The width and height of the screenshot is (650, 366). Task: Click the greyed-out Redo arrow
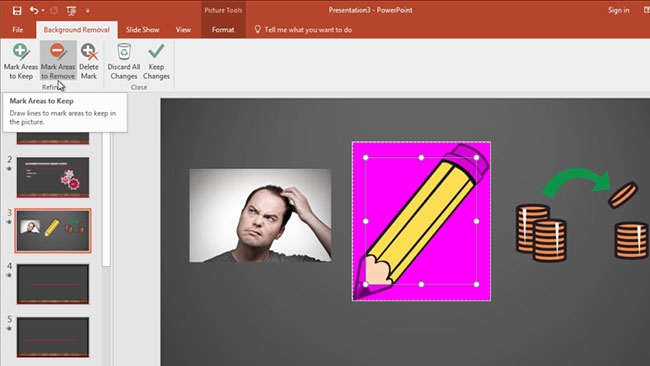[54, 10]
